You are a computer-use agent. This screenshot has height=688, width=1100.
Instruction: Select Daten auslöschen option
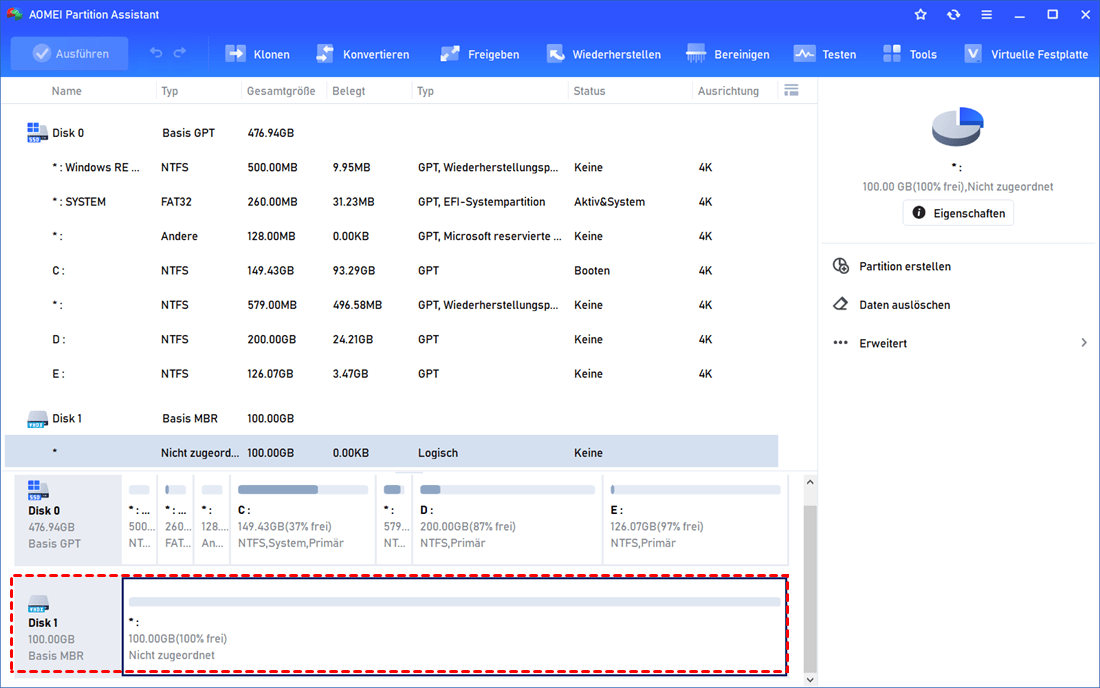pyautogui.click(x=904, y=305)
